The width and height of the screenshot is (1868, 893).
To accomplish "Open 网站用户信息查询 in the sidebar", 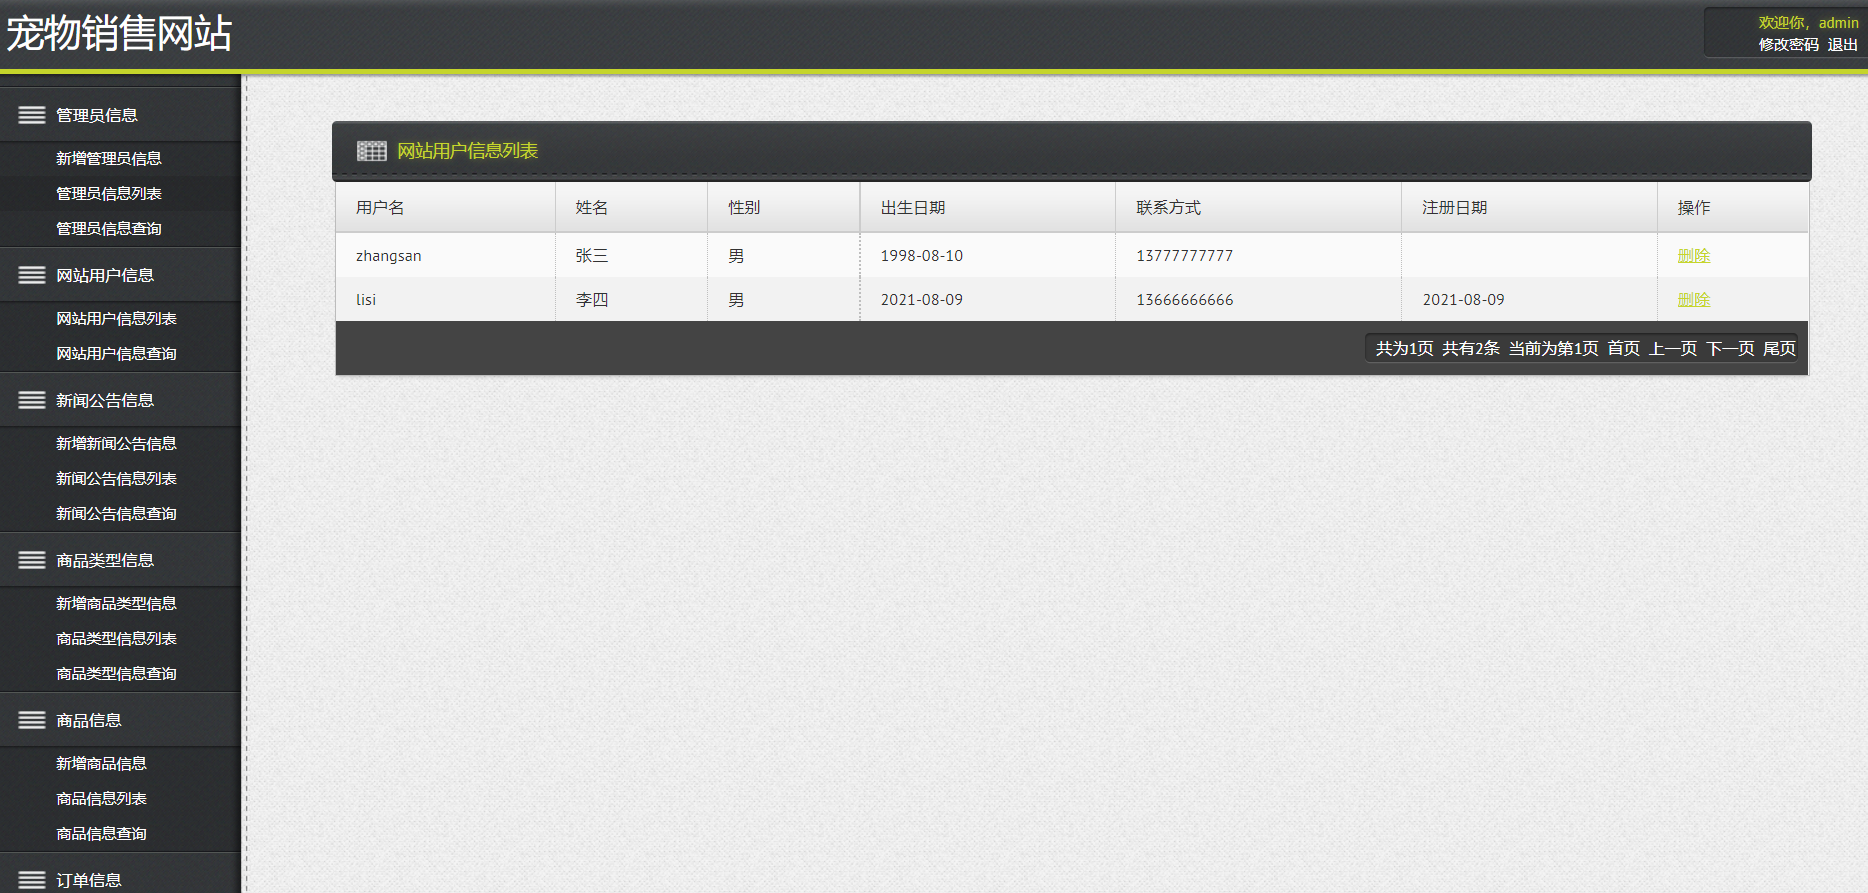I will [x=116, y=353].
